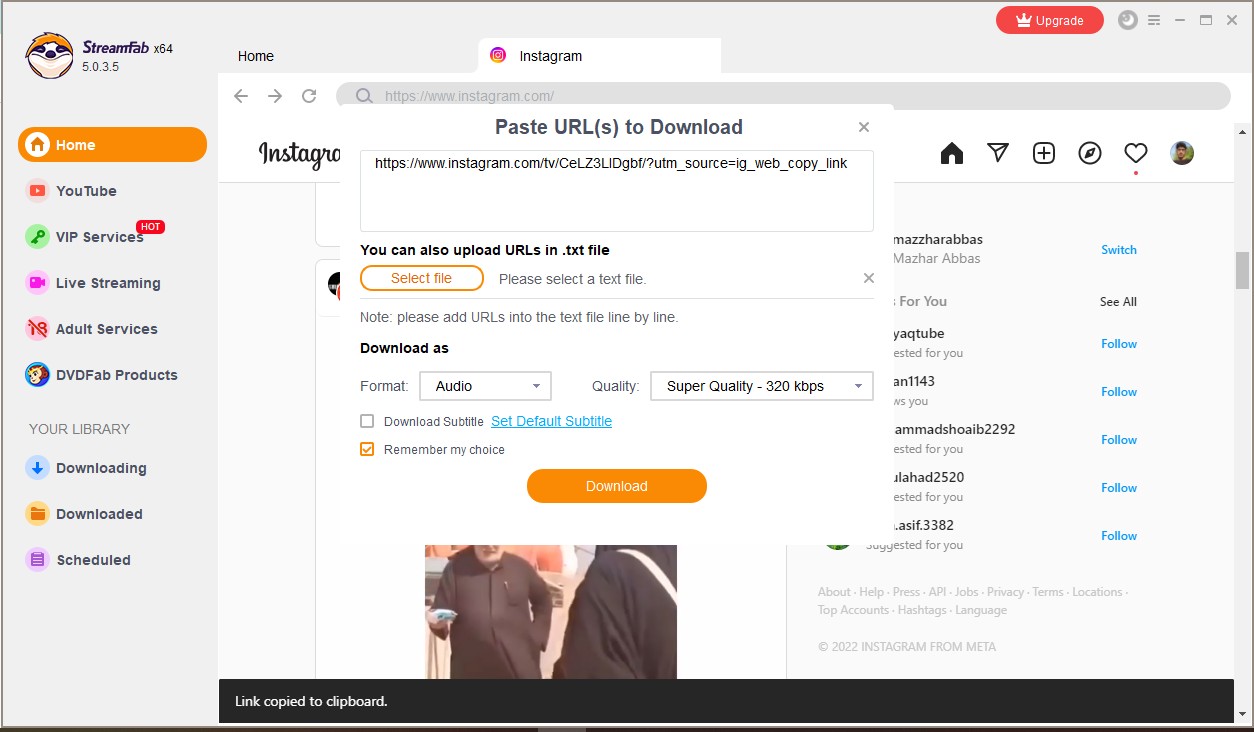Click the Instagram page vertical scrollbar
Screen dimensions: 1254x732
click(x=1242, y=269)
